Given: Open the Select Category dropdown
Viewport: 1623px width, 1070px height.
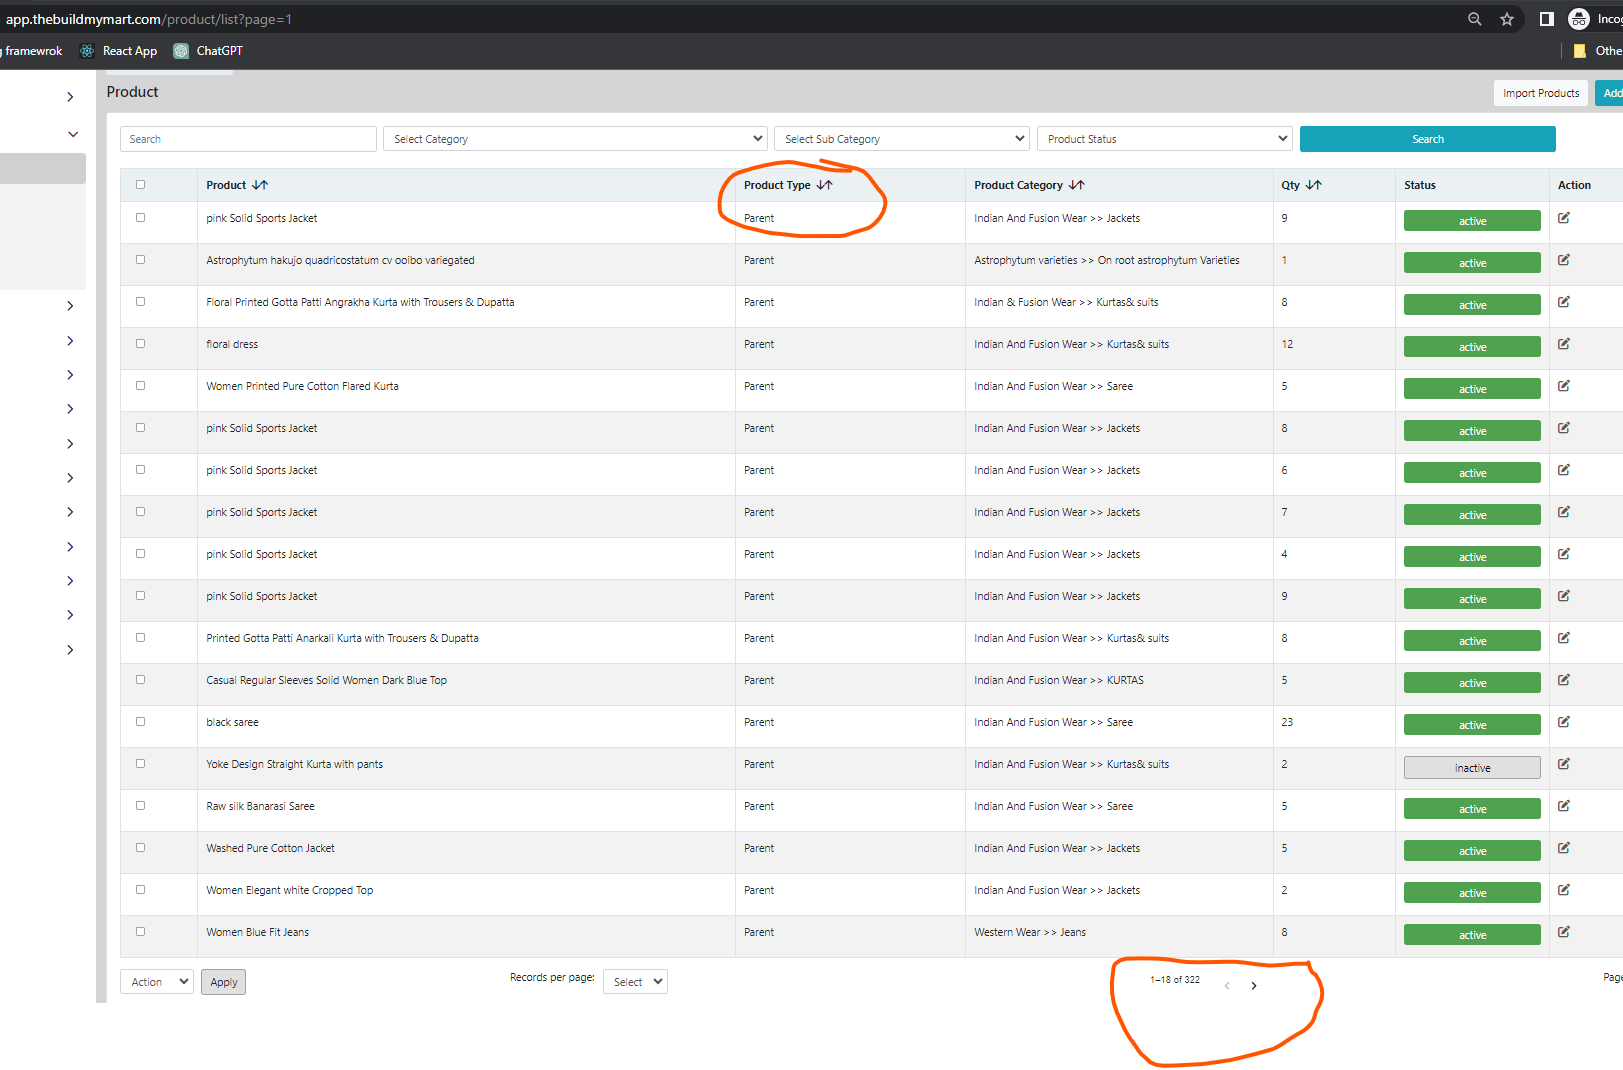Looking at the screenshot, I should pyautogui.click(x=575, y=139).
